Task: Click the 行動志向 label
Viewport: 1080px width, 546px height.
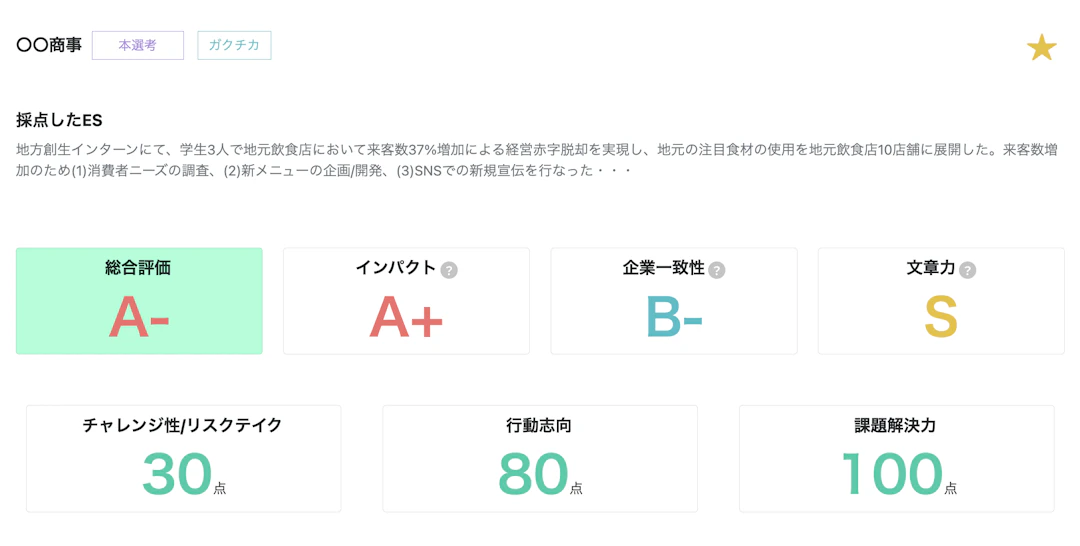Action: 539,425
